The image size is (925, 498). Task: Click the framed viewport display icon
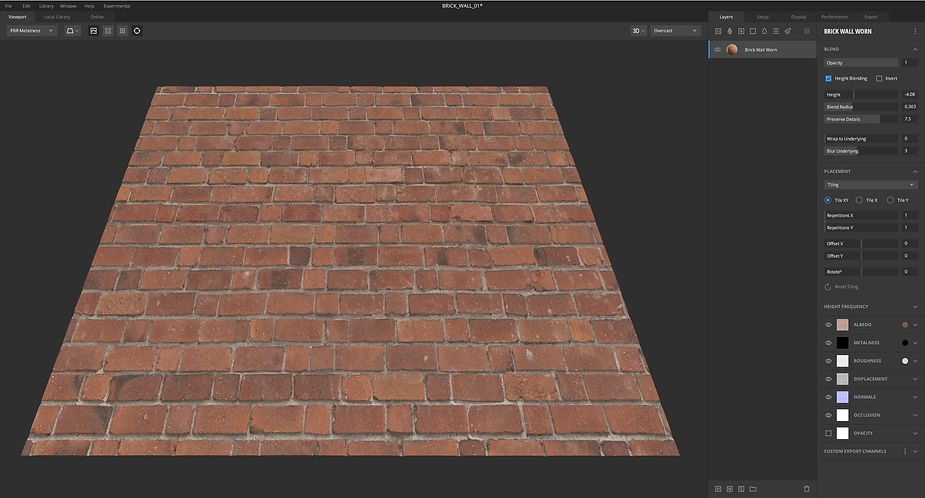point(93,31)
